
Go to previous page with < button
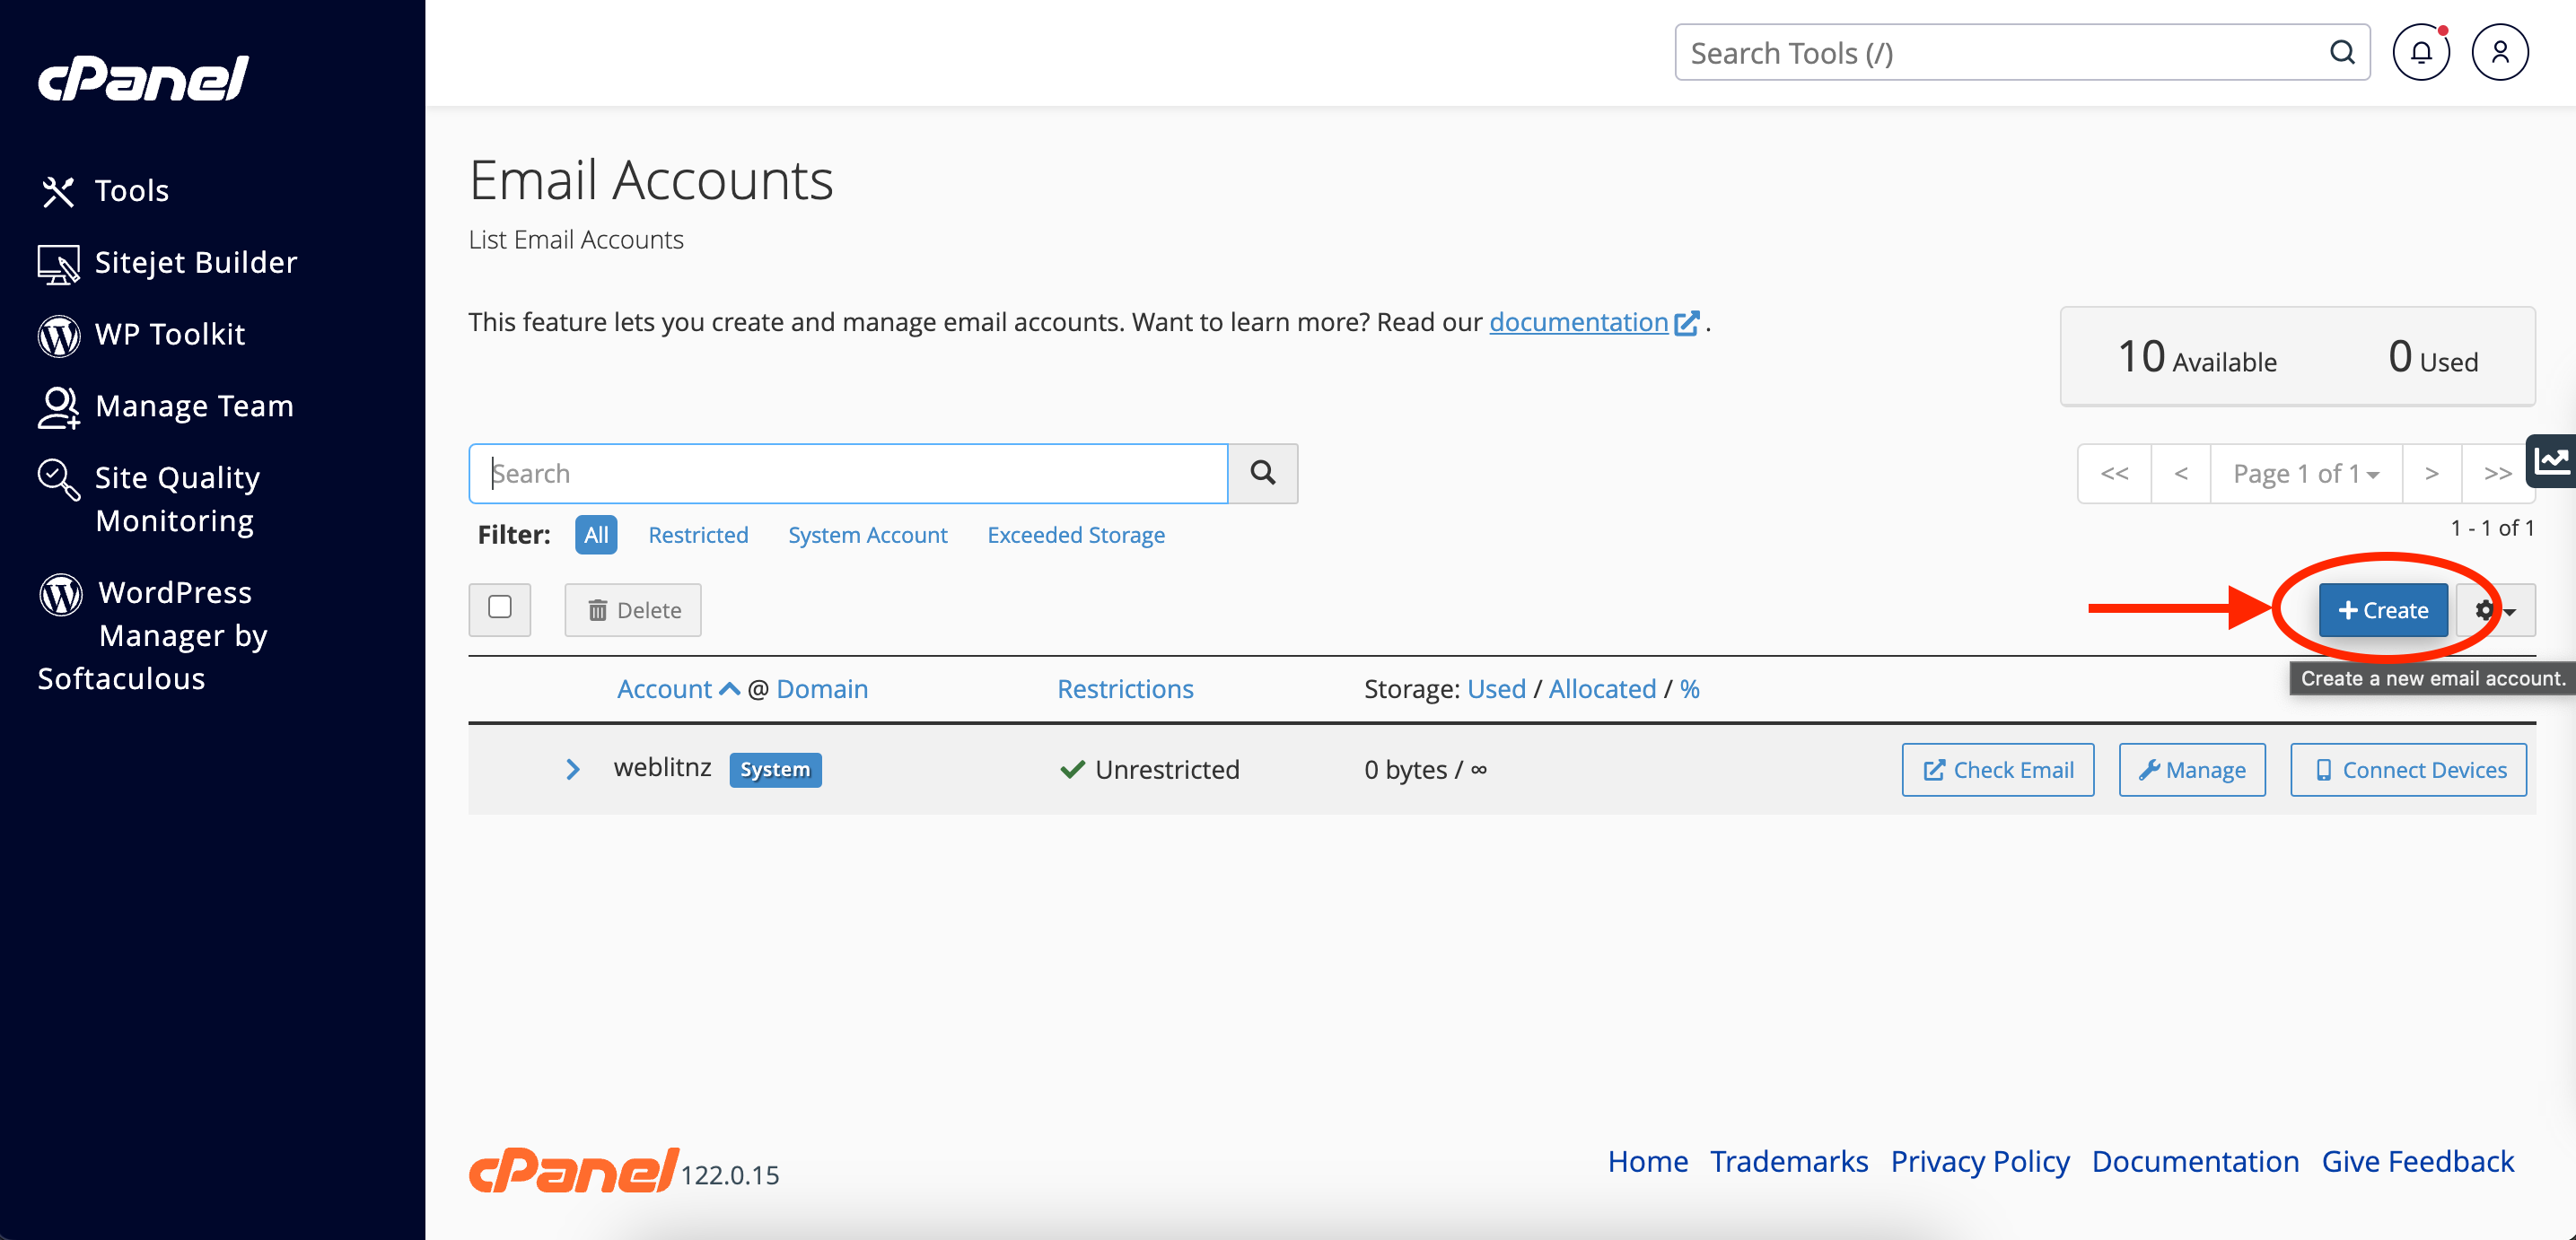pos(2181,473)
